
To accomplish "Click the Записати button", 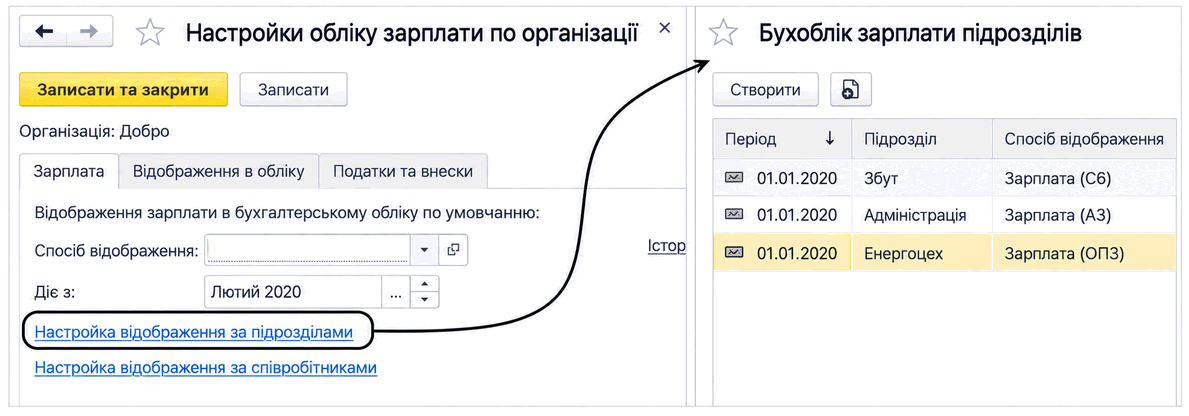I will [293, 89].
